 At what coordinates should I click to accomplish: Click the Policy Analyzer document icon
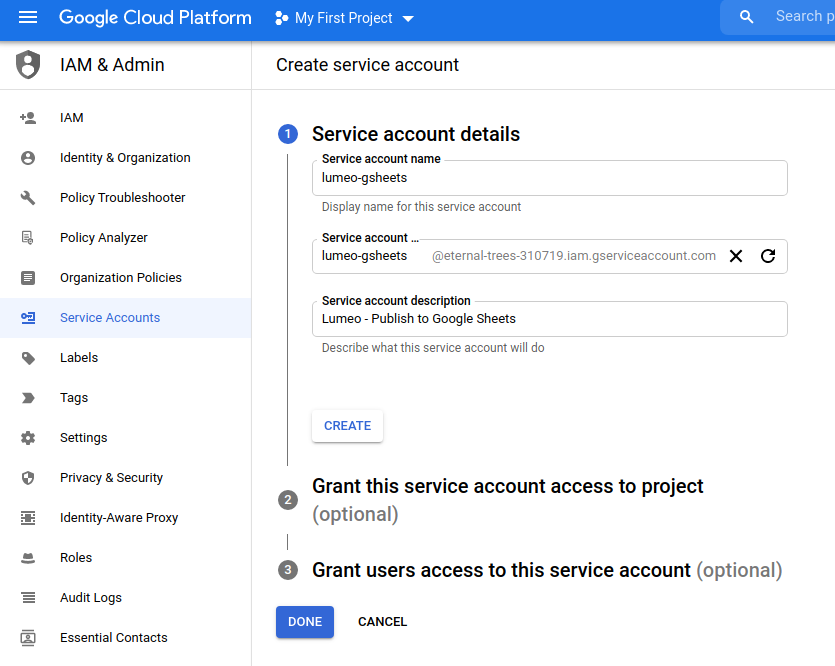tap(28, 237)
